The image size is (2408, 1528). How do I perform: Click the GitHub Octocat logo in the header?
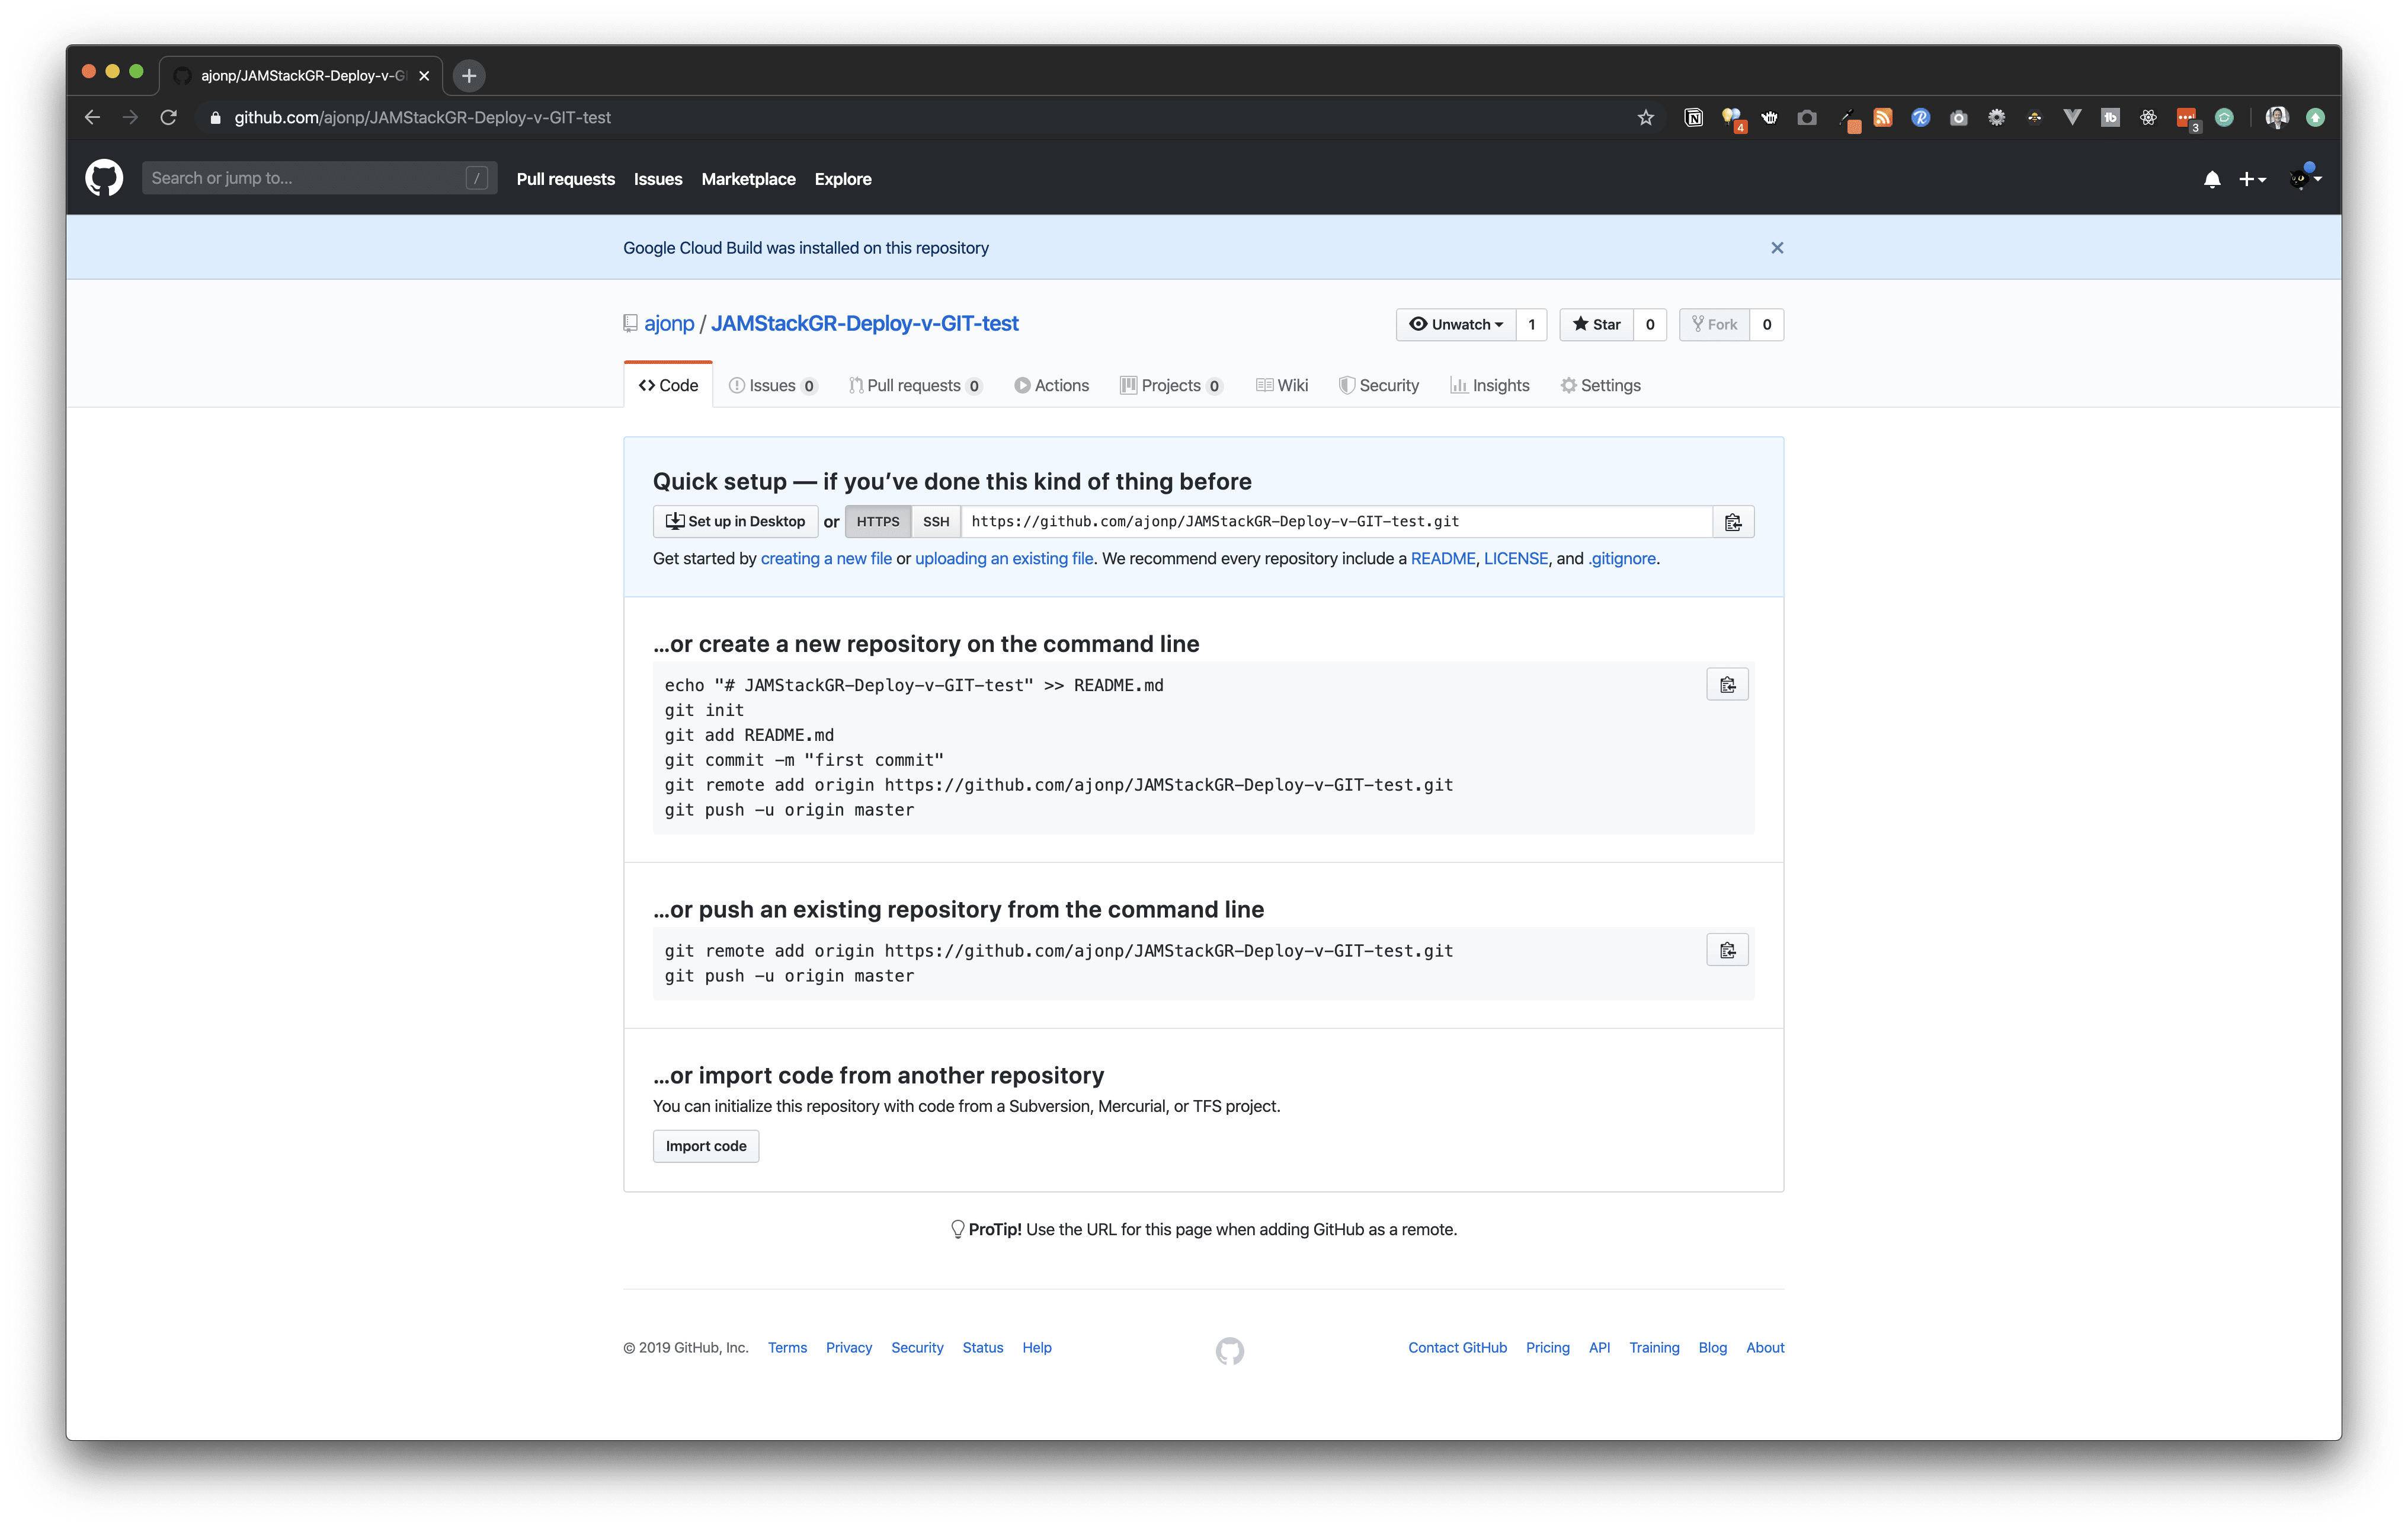[104, 178]
